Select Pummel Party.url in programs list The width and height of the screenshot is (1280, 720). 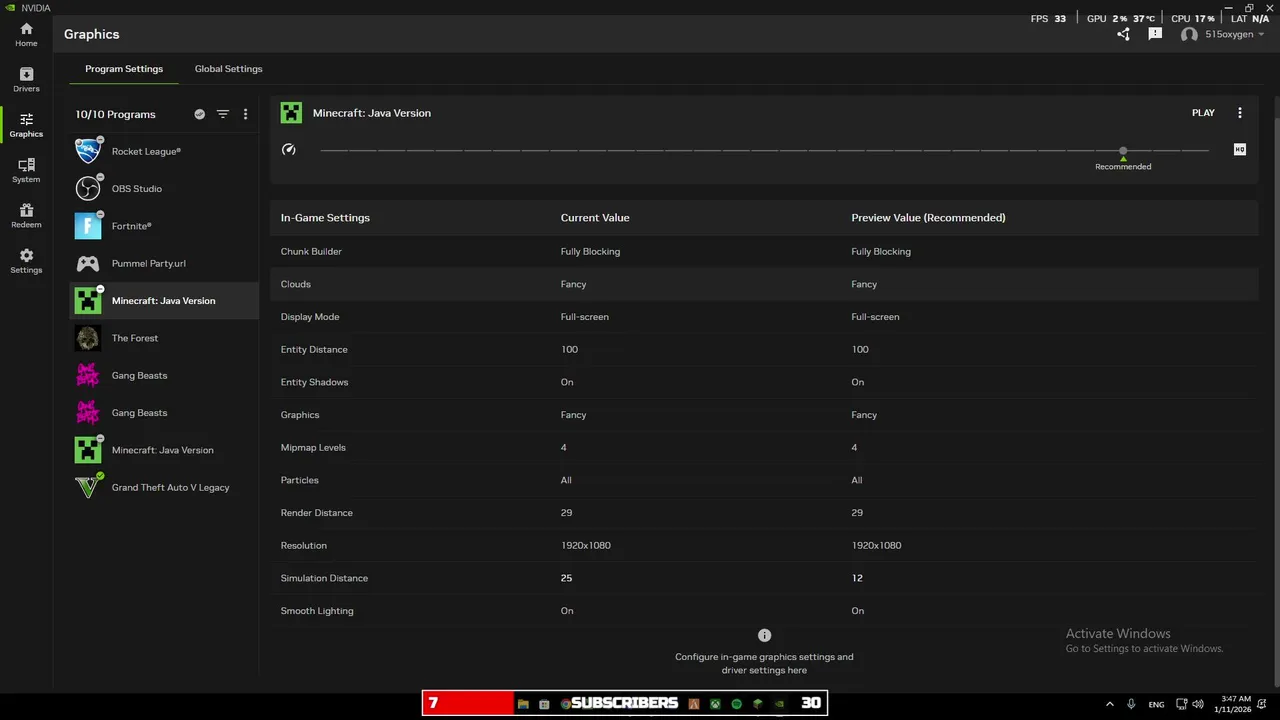(x=164, y=263)
